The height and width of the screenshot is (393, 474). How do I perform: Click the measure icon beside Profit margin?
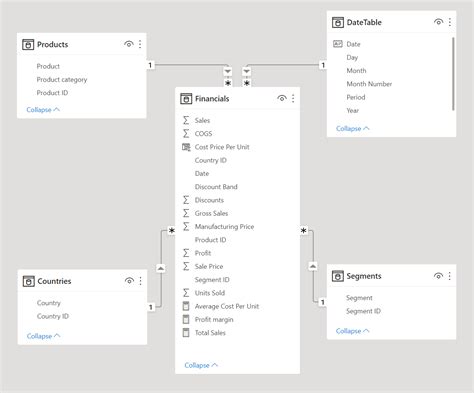click(x=186, y=319)
